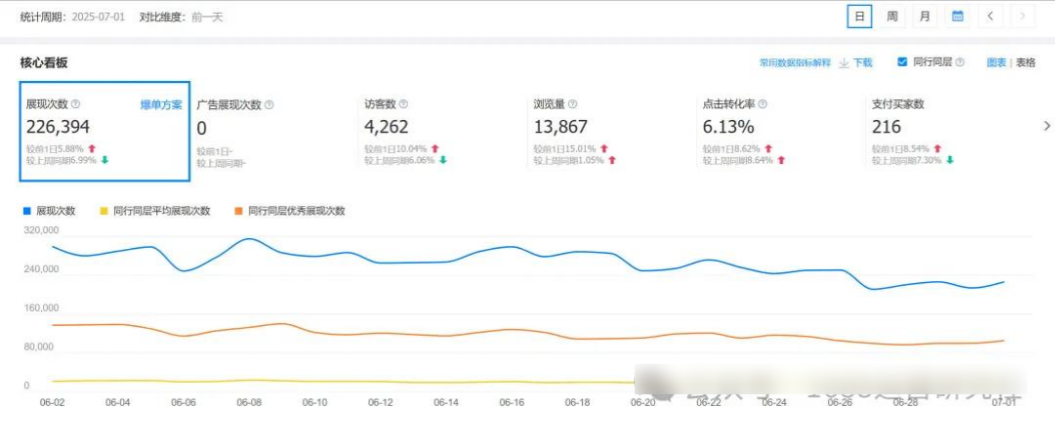Select the 广告展现次数 metric card
Viewport: 1055px width, 427px height.
pos(274,132)
